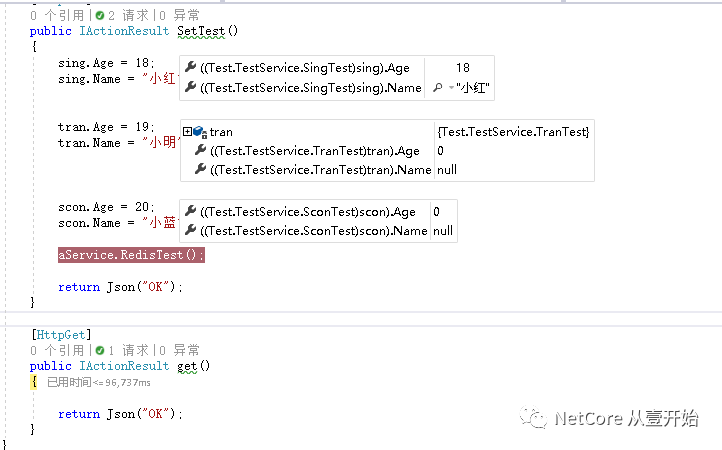Click wrench icon beside scon Age property
722x450 pixels.
click(x=191, y=211)
